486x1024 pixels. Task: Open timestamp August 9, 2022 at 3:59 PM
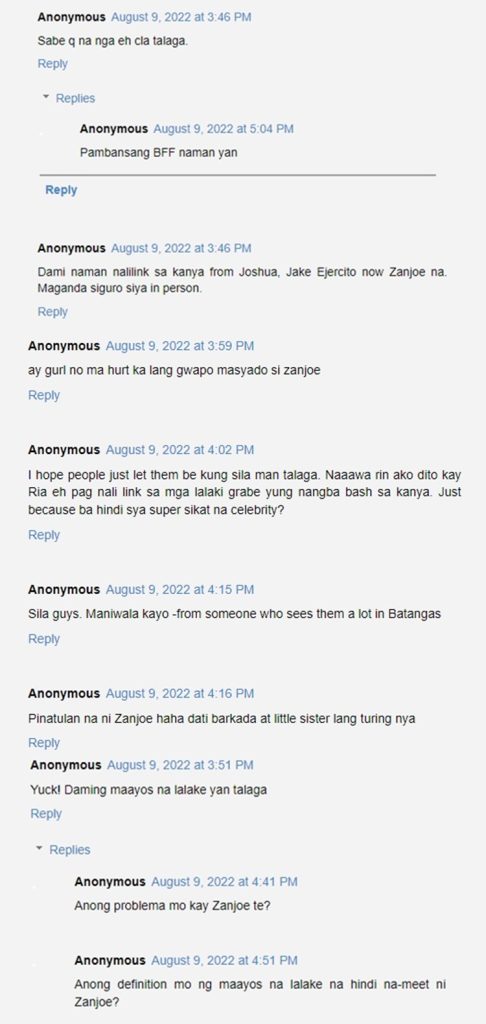(180, 346)
